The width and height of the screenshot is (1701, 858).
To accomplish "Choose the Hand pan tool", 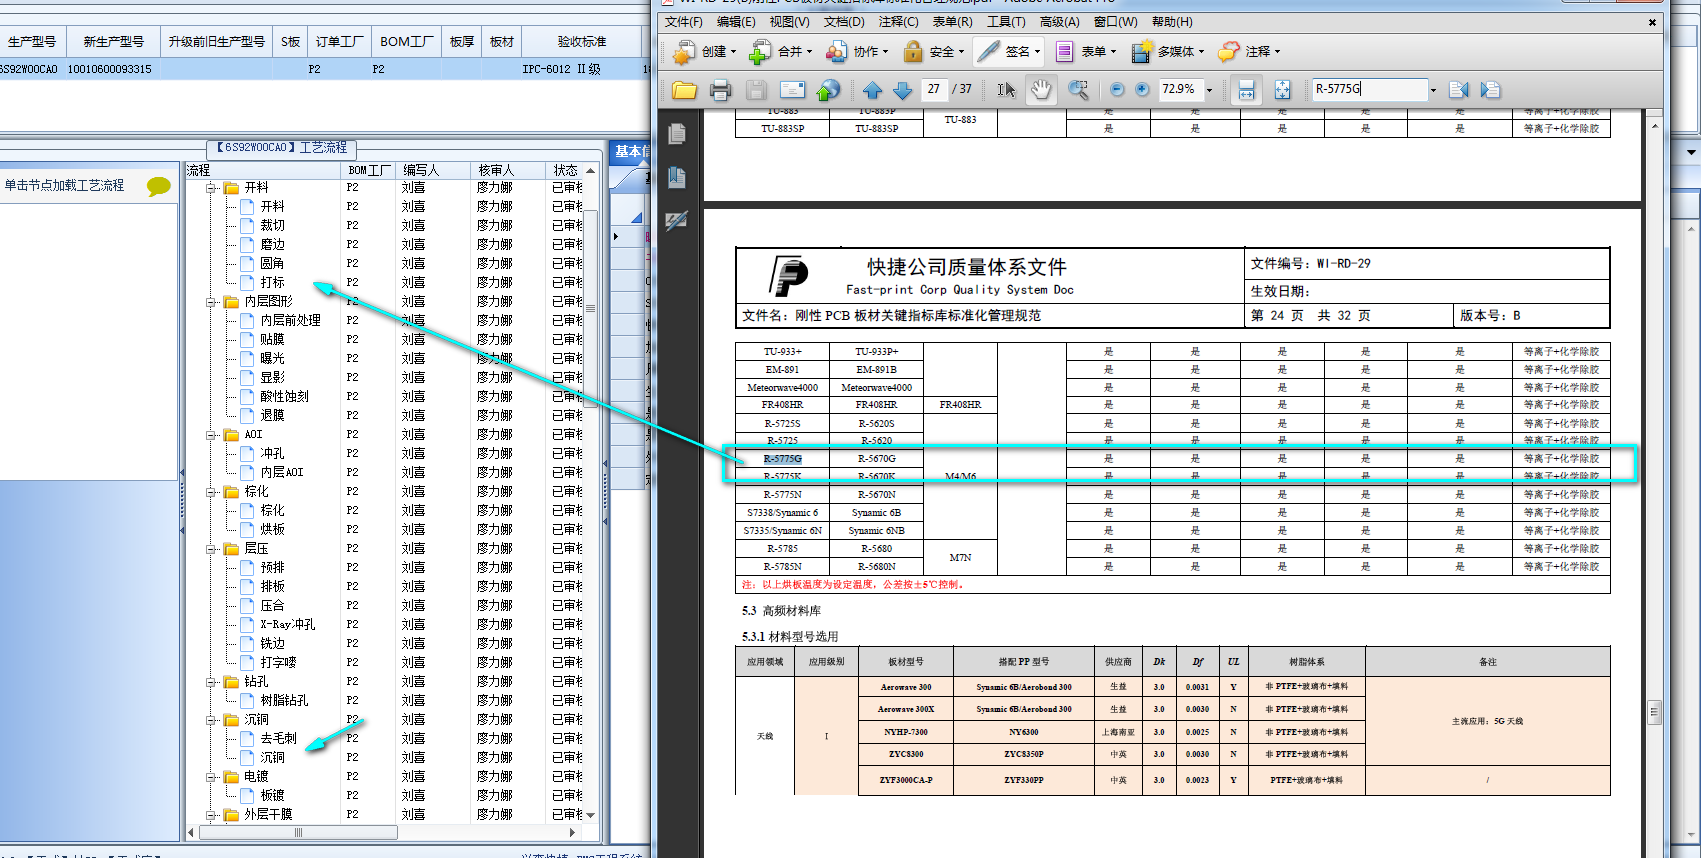I will [1041, 90].
